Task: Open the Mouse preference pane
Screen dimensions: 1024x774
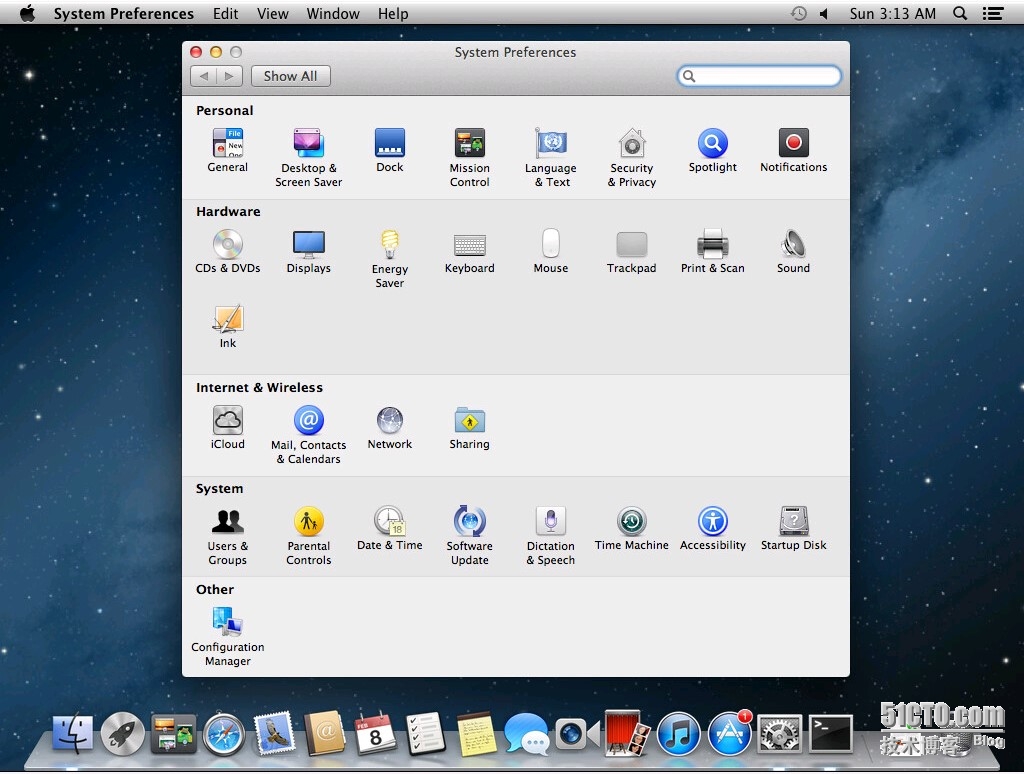Action: tap(551, 251)
